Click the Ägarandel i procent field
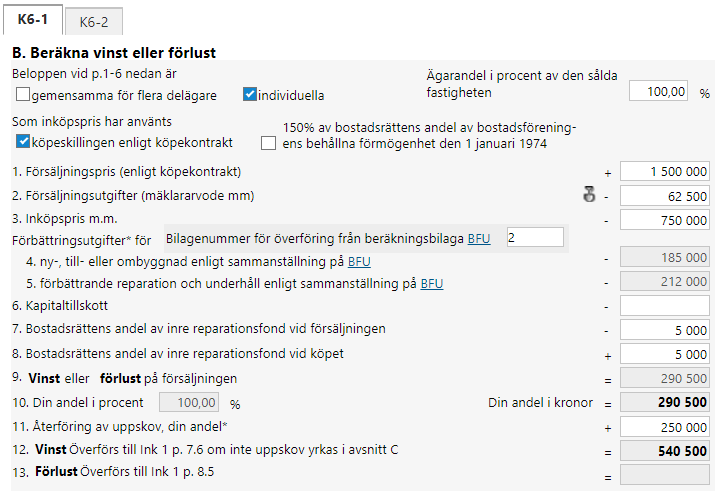 click(658, 91)
